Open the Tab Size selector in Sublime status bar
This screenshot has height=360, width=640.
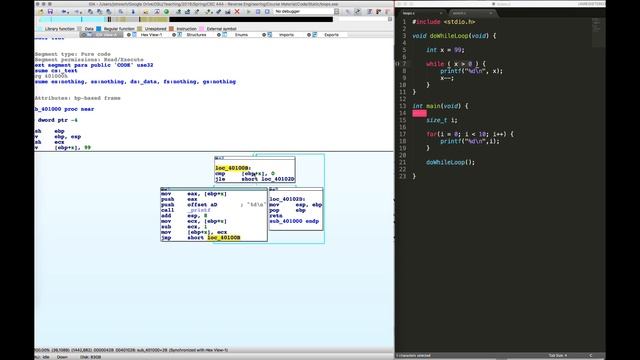[558, 356]
